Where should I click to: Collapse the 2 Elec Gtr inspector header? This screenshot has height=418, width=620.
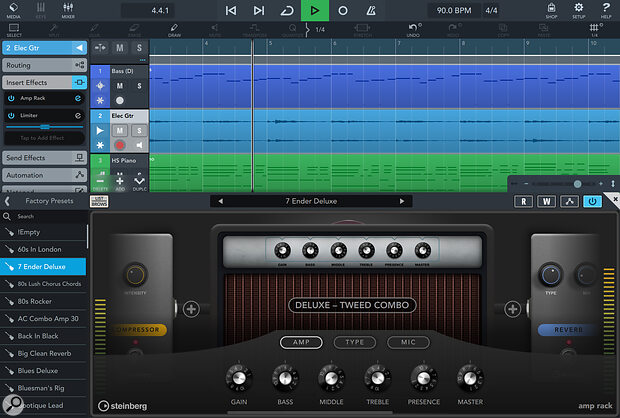[x=44, y=48]
